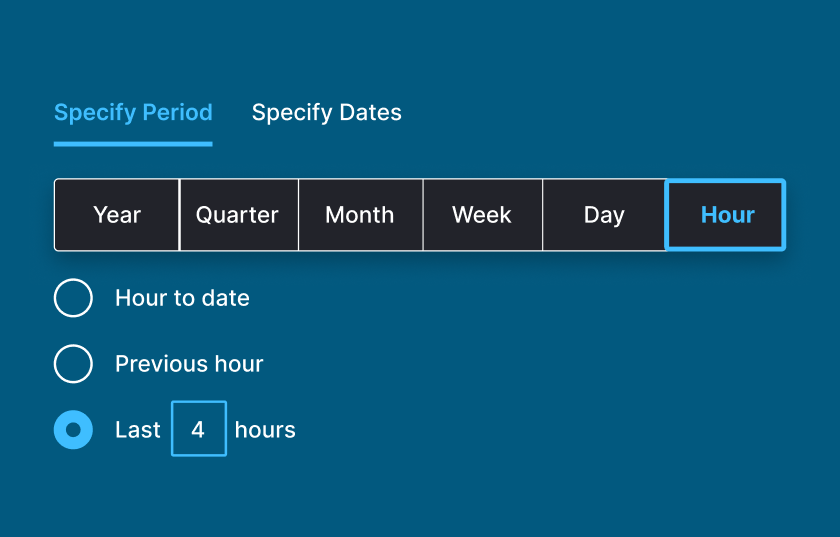Click the blue underline beneath Specify Period
The image size is (840, 537).
133,144
